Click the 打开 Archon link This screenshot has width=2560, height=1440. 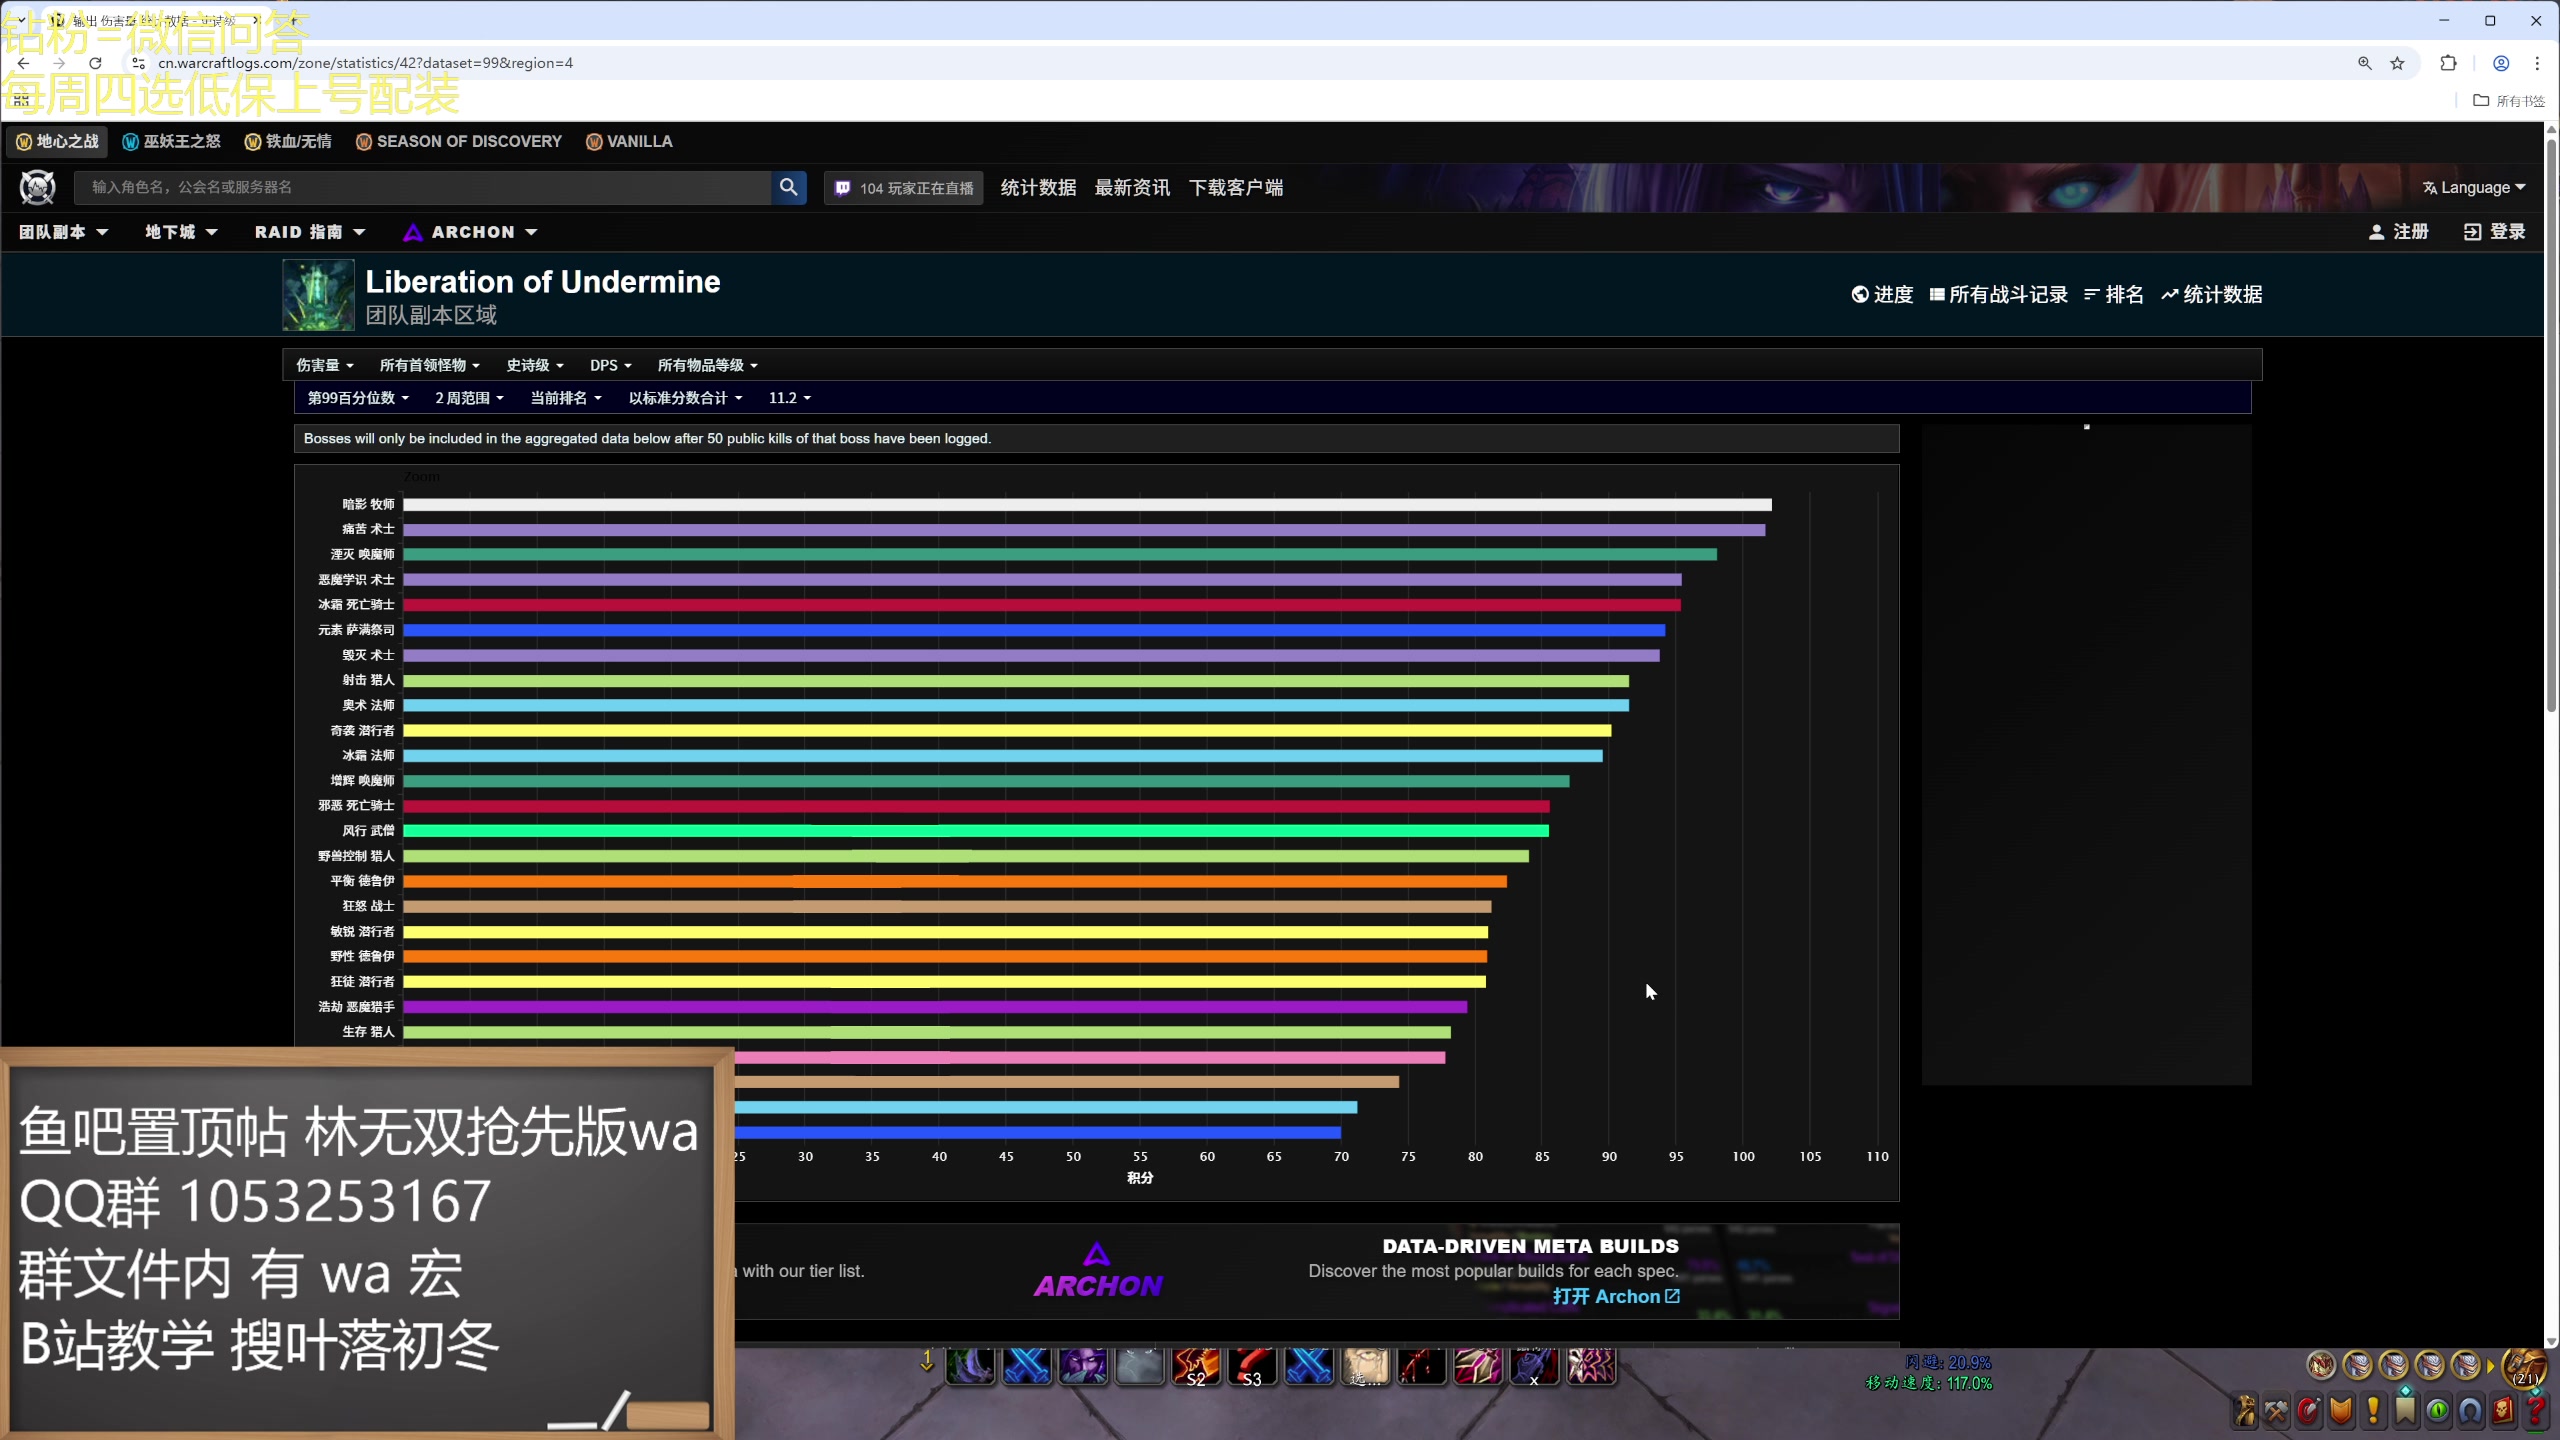[x=1616, y=1296]
